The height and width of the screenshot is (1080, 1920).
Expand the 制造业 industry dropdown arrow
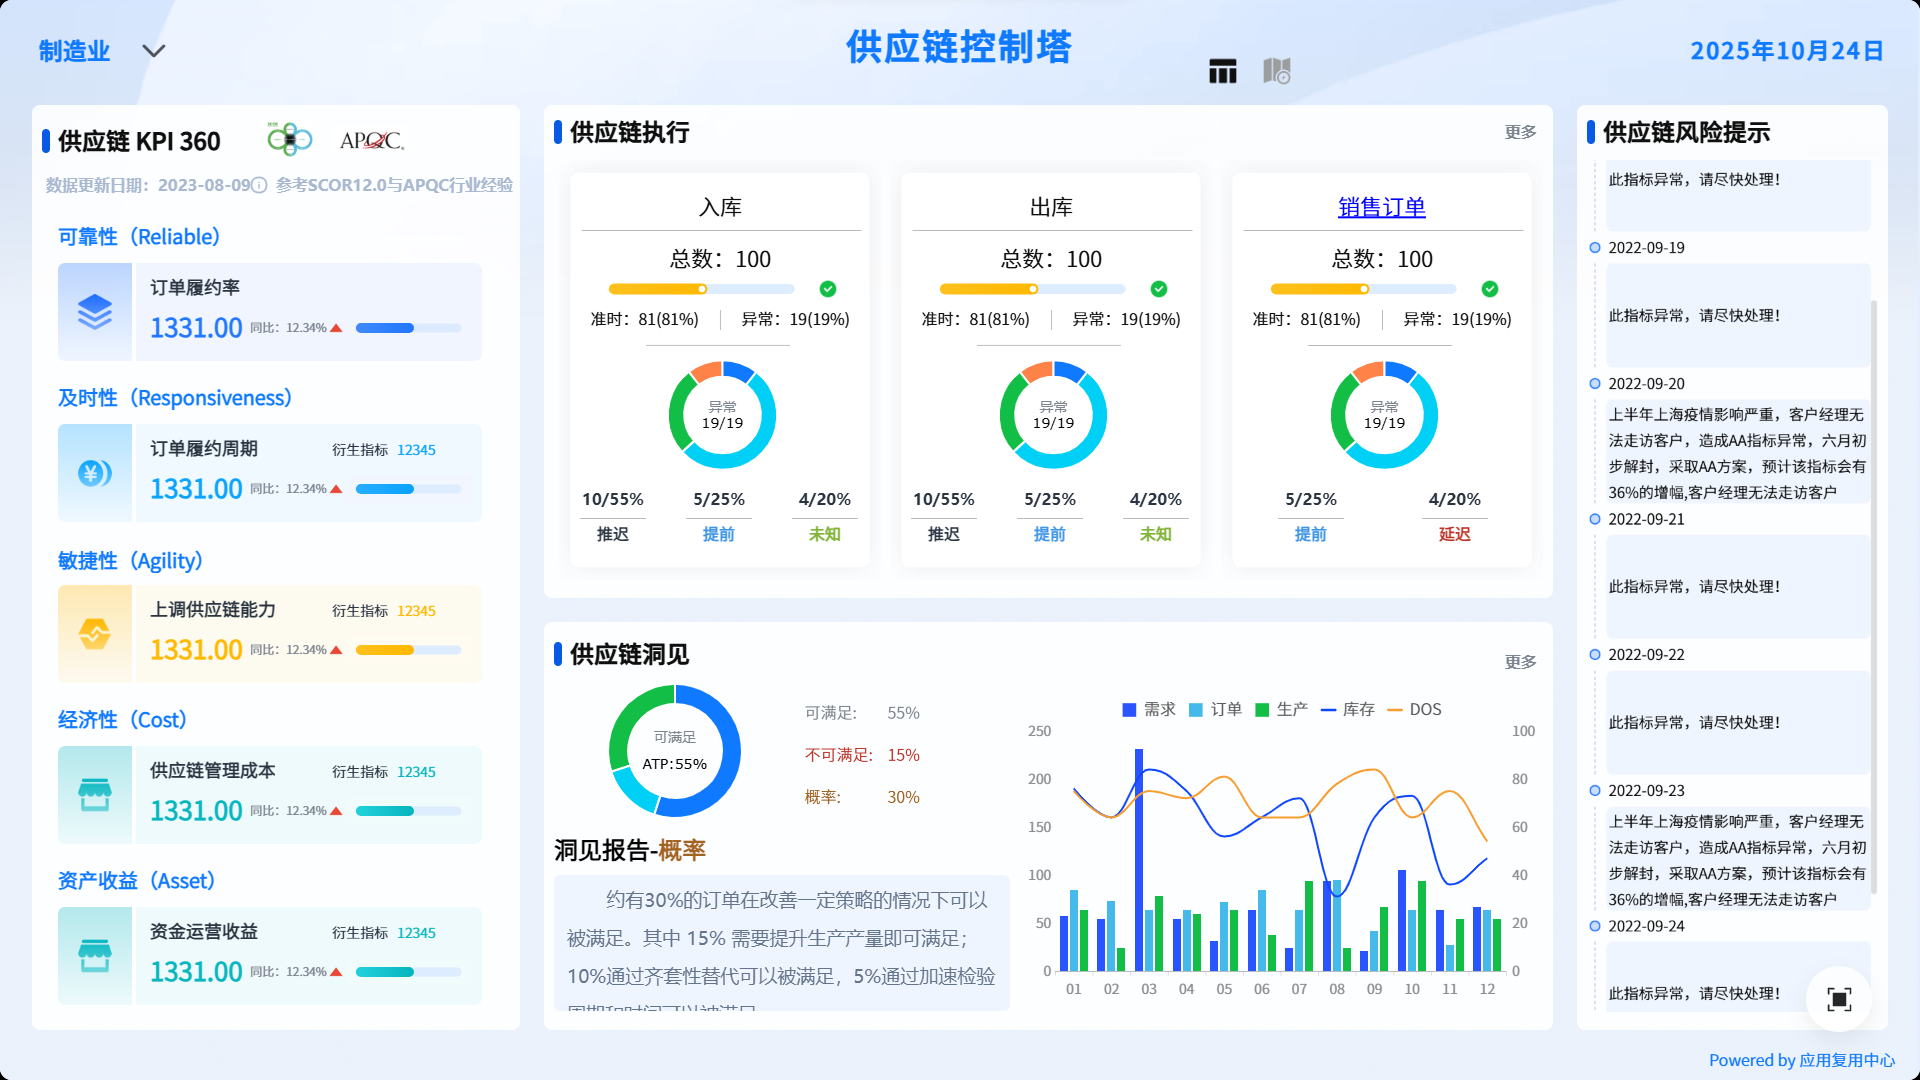153,51
